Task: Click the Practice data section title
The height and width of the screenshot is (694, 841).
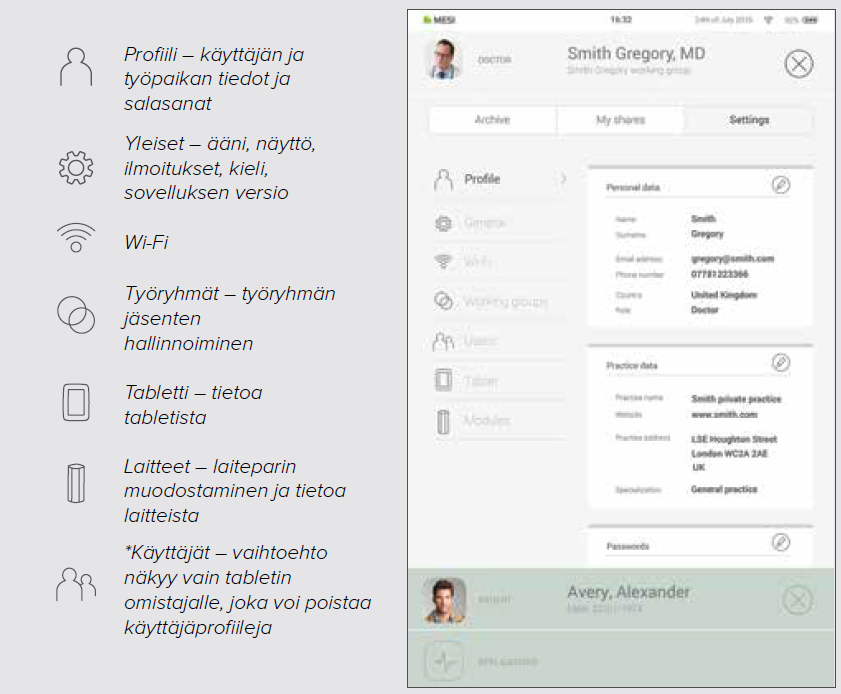Action: point(631,365)
